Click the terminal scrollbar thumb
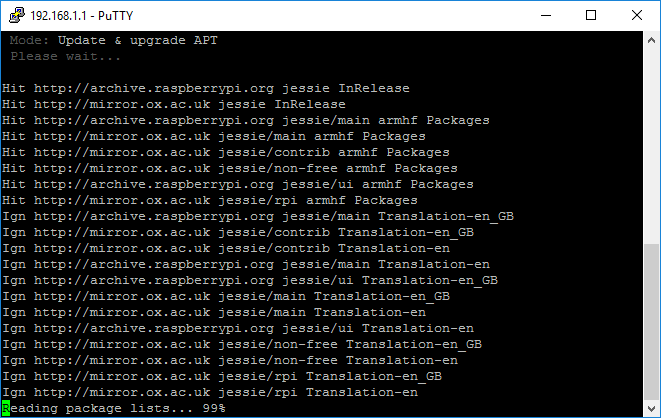 coord(651,322)
